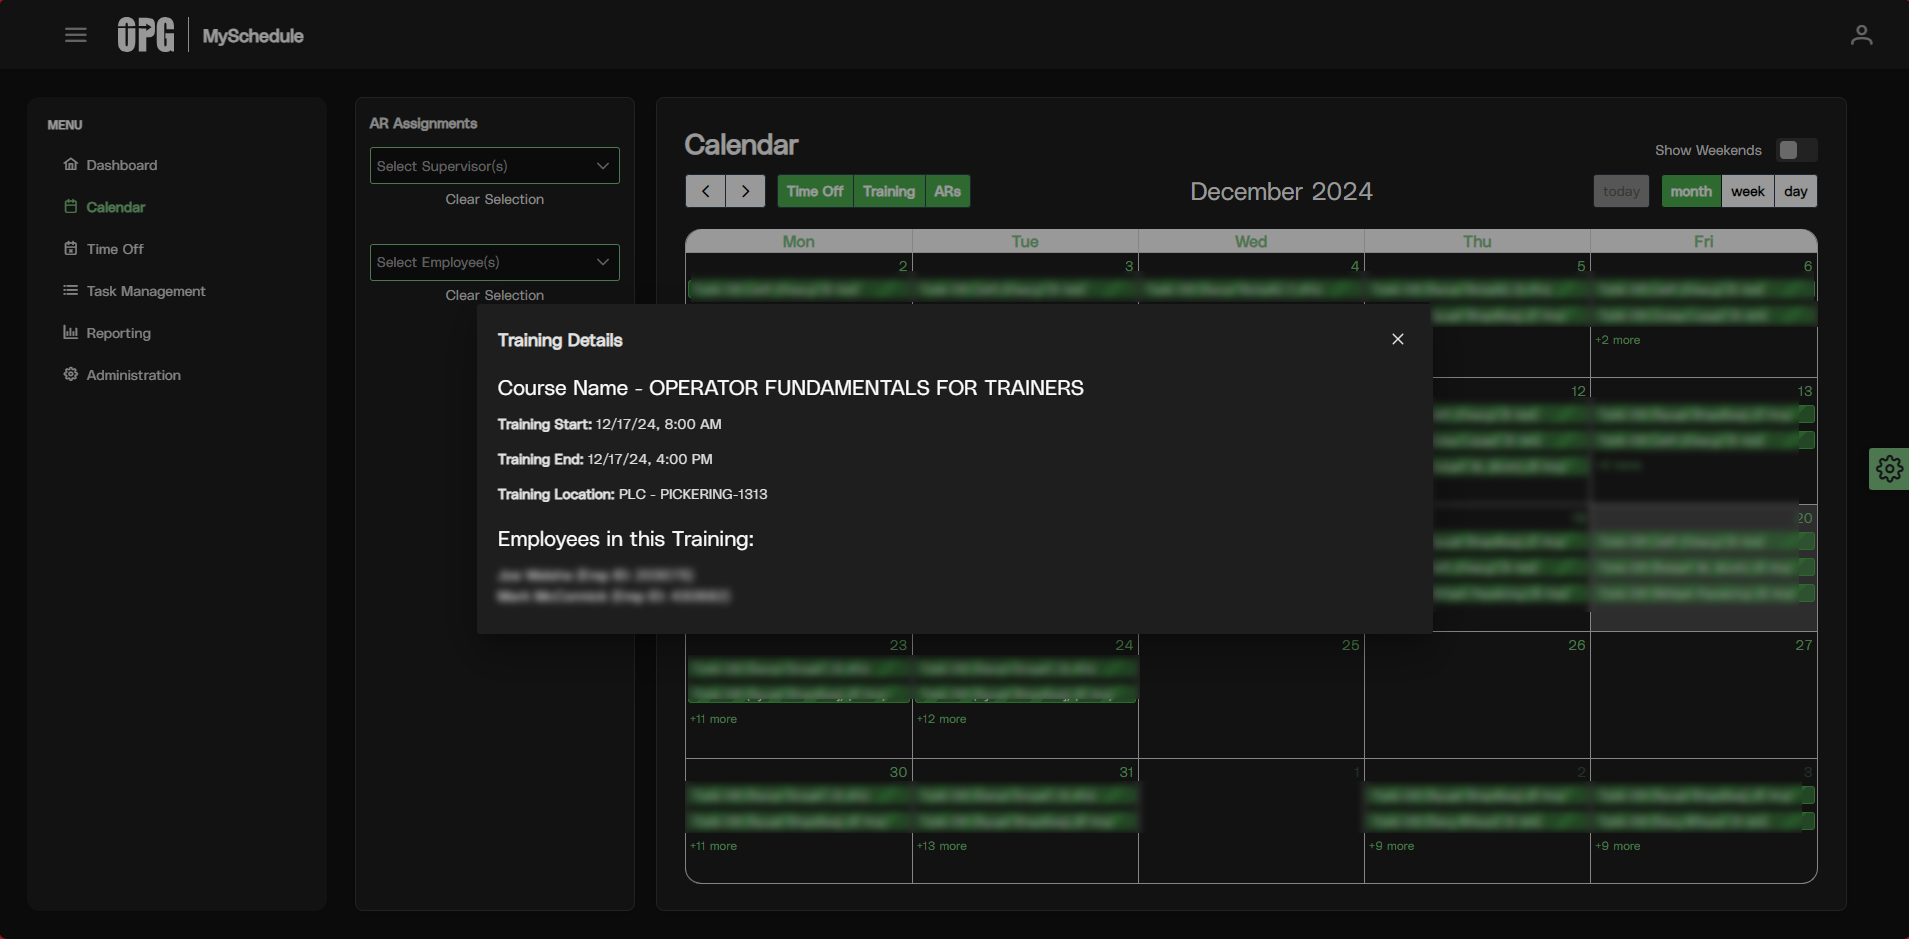Click the Administration gear icon

(x=71, y=375)
